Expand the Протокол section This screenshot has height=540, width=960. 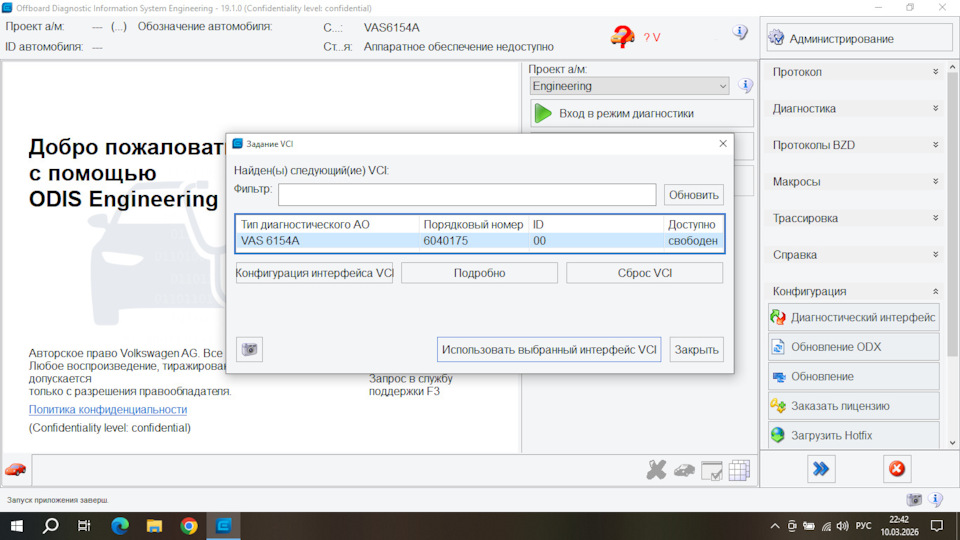tap(855, 72)
